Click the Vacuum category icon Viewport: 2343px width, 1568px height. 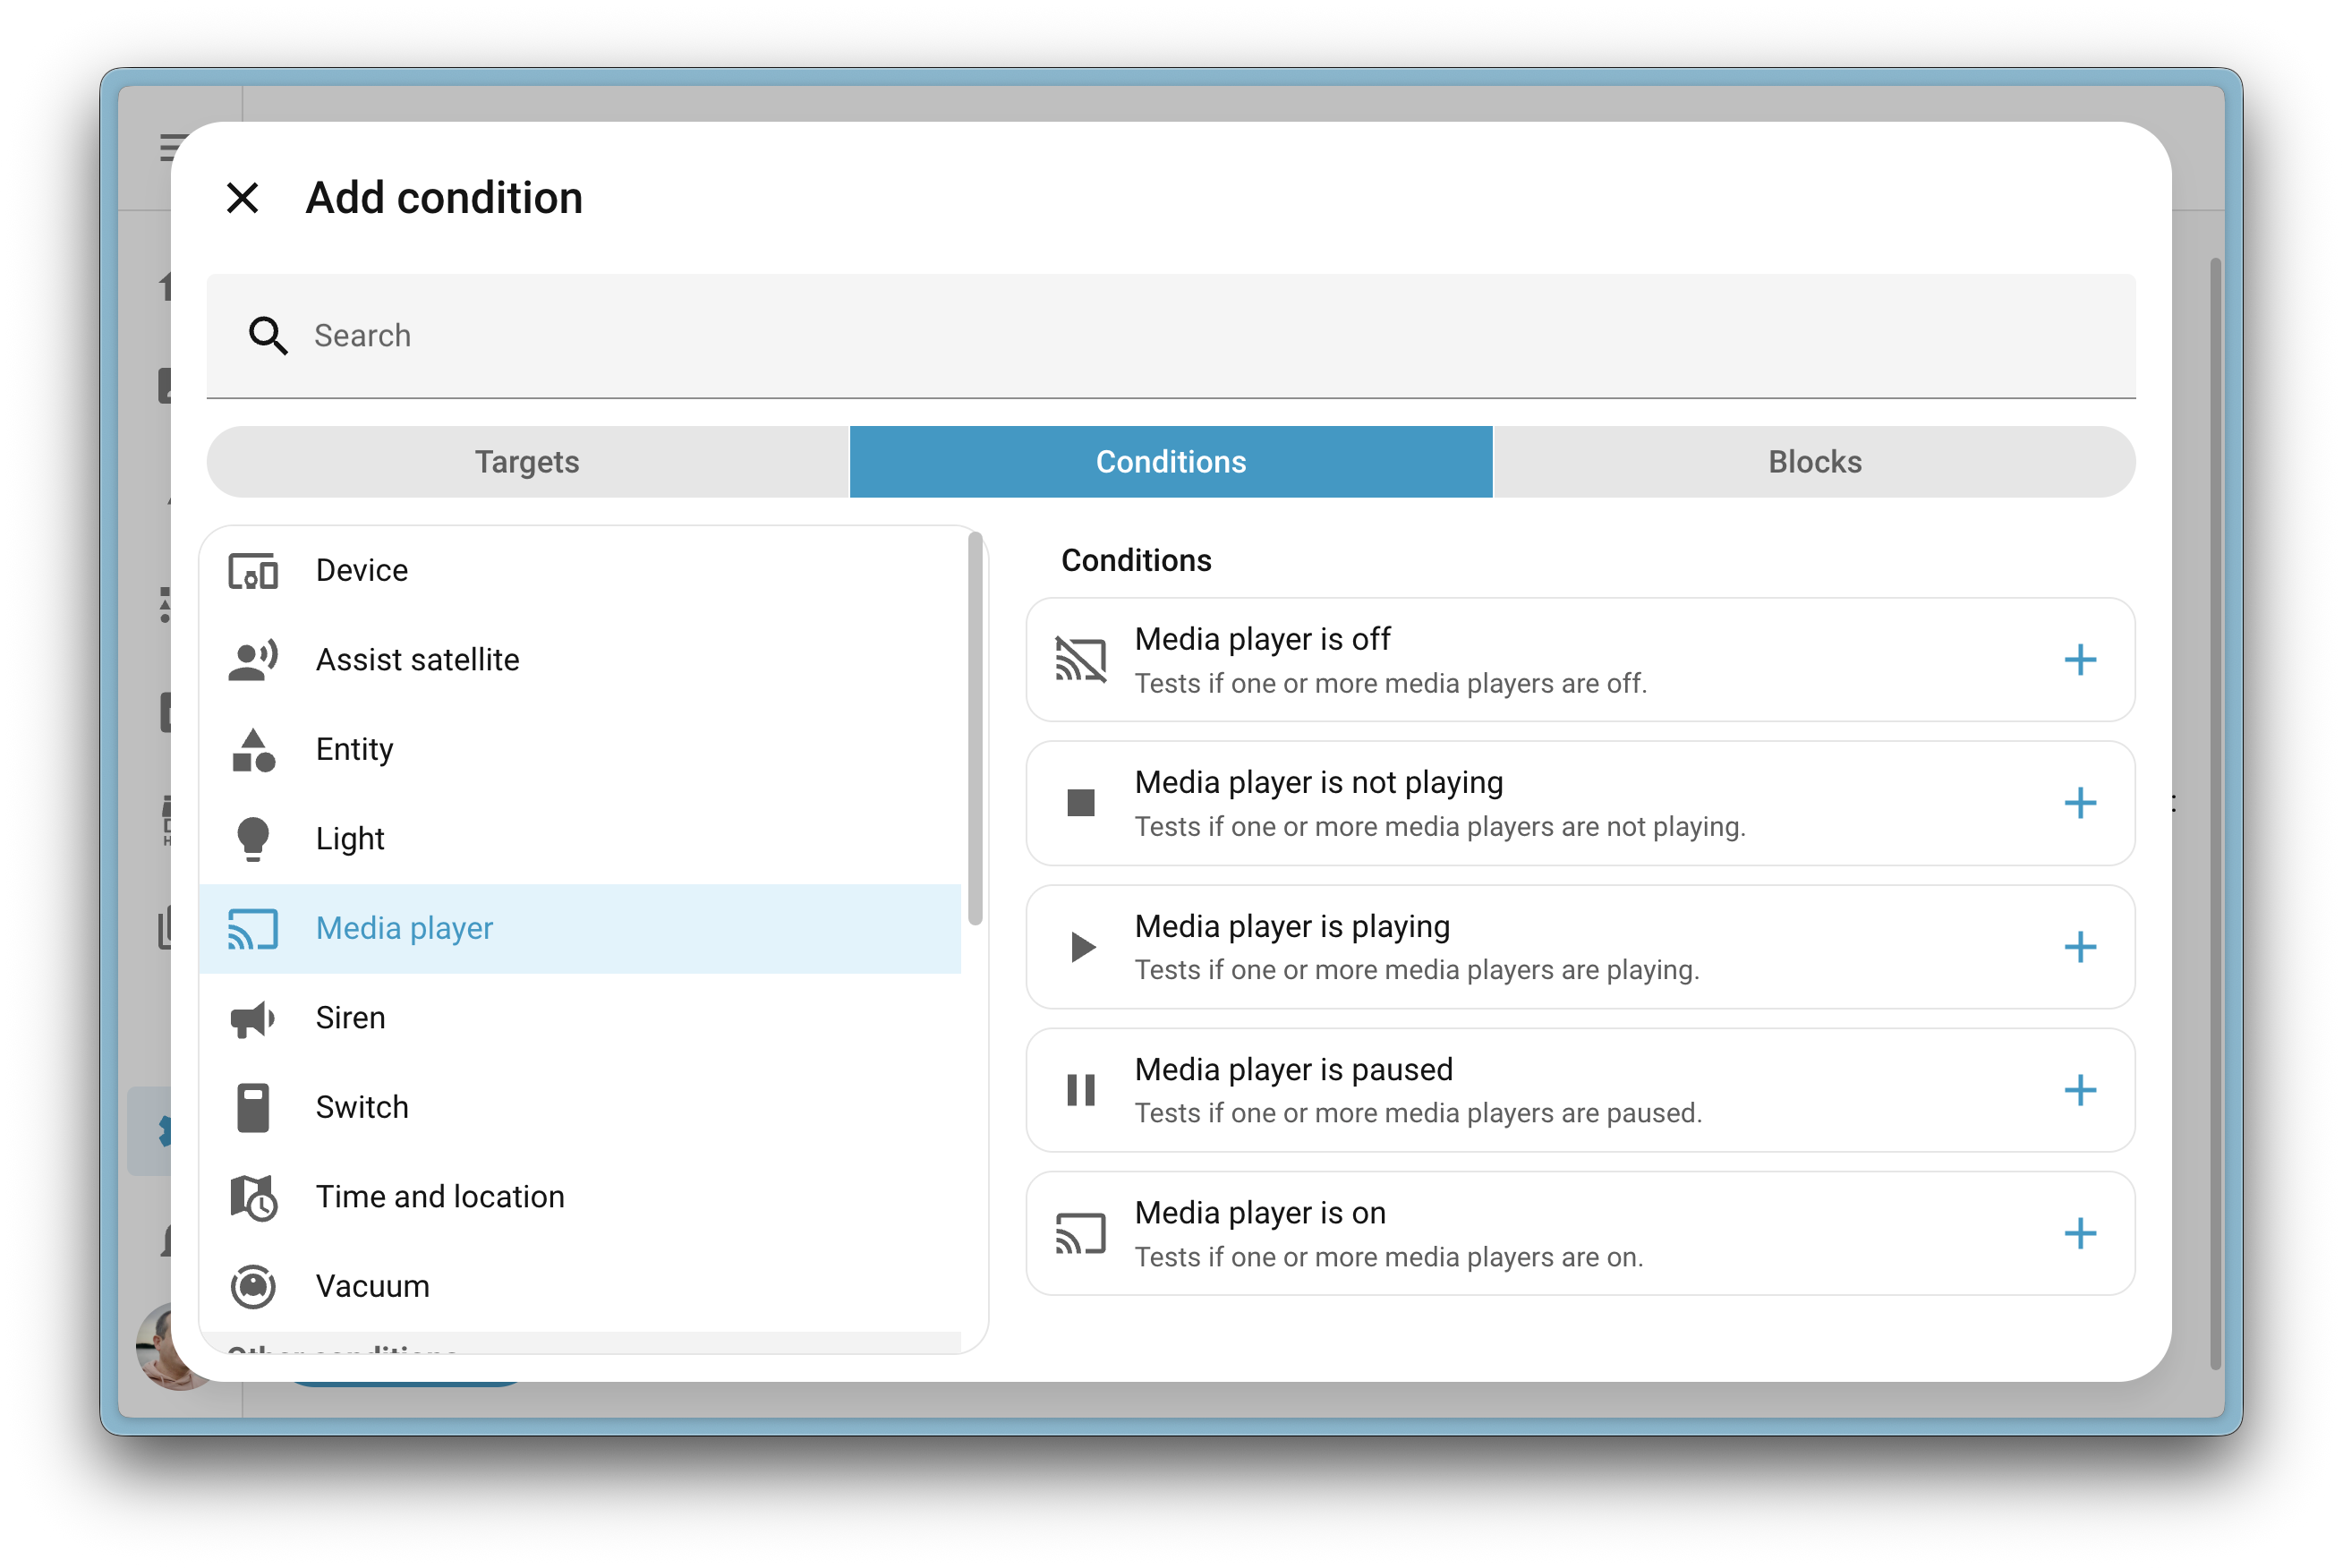point(253,1286)
